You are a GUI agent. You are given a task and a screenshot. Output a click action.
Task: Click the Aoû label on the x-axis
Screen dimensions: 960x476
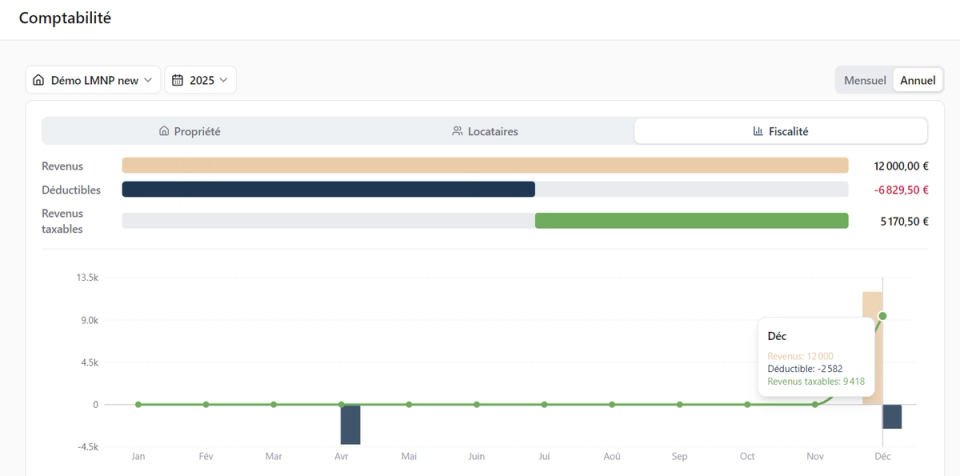point(612,456)
